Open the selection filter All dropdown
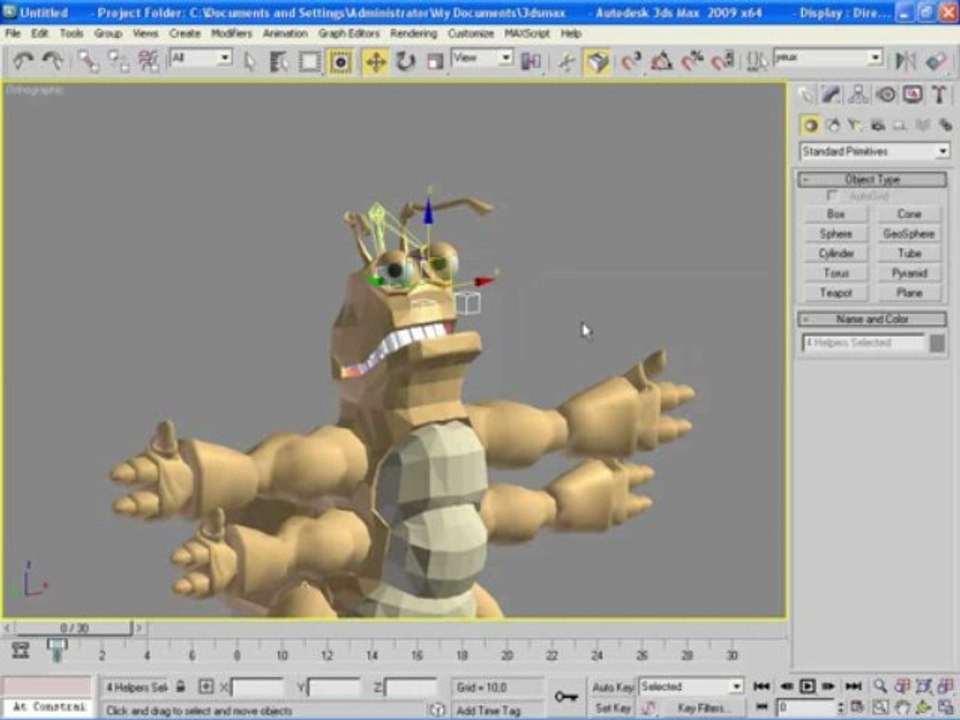 (201, 58)
